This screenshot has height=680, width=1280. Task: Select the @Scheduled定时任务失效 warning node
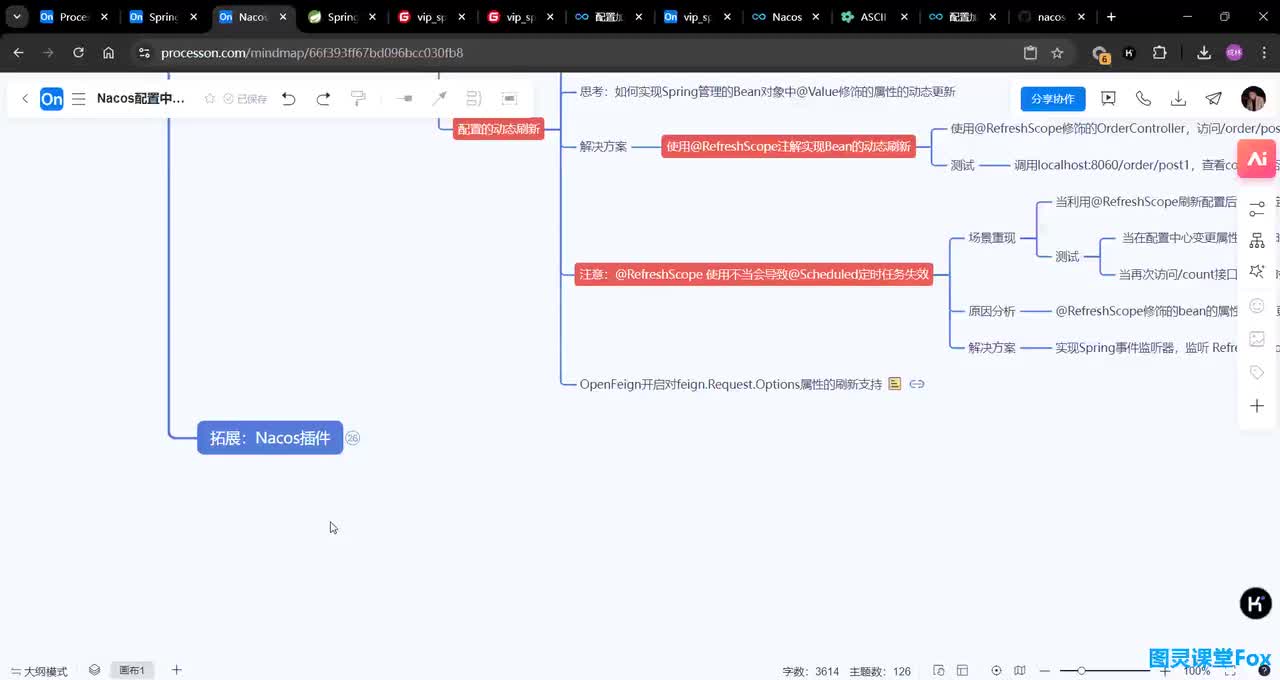tap(753, 274)
